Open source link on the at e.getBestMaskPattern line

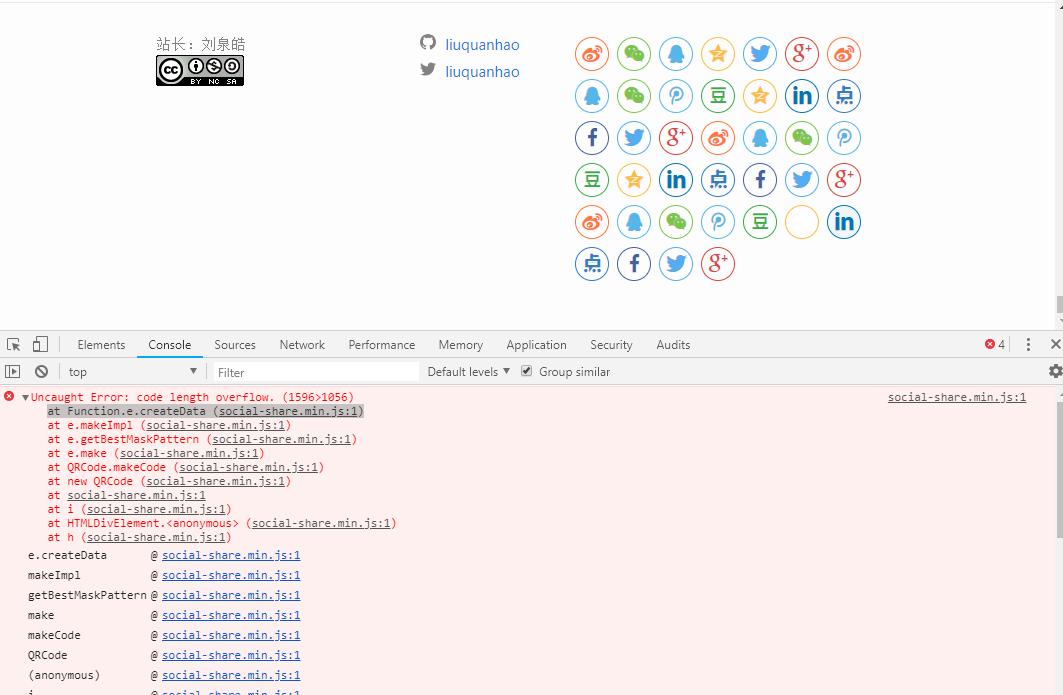pos(282,439)
